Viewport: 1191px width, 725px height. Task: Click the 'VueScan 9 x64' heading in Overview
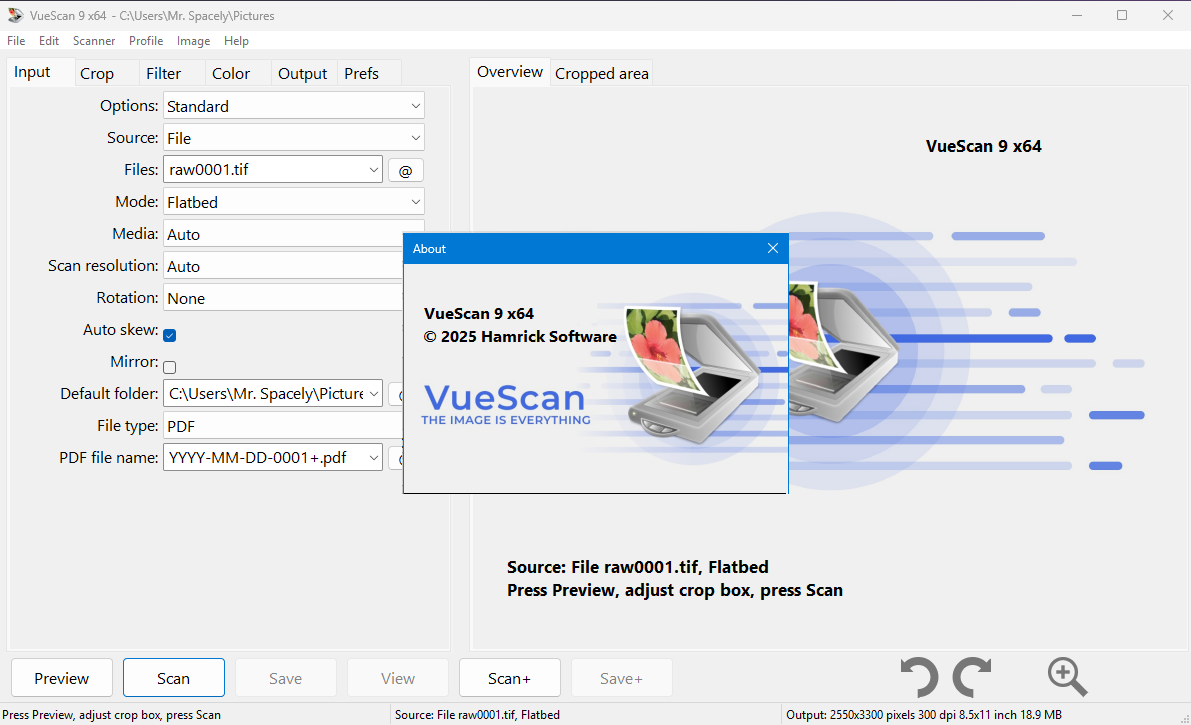(984, 147)
